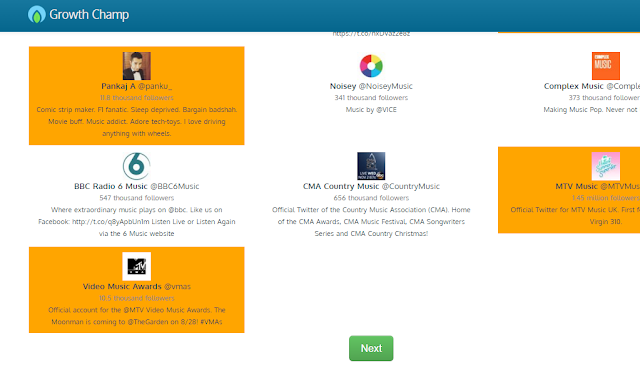Viewport: 640px width, 370px height.
Task: Click the Noisey color wheel avatar
Action: [x=371, y=66]
